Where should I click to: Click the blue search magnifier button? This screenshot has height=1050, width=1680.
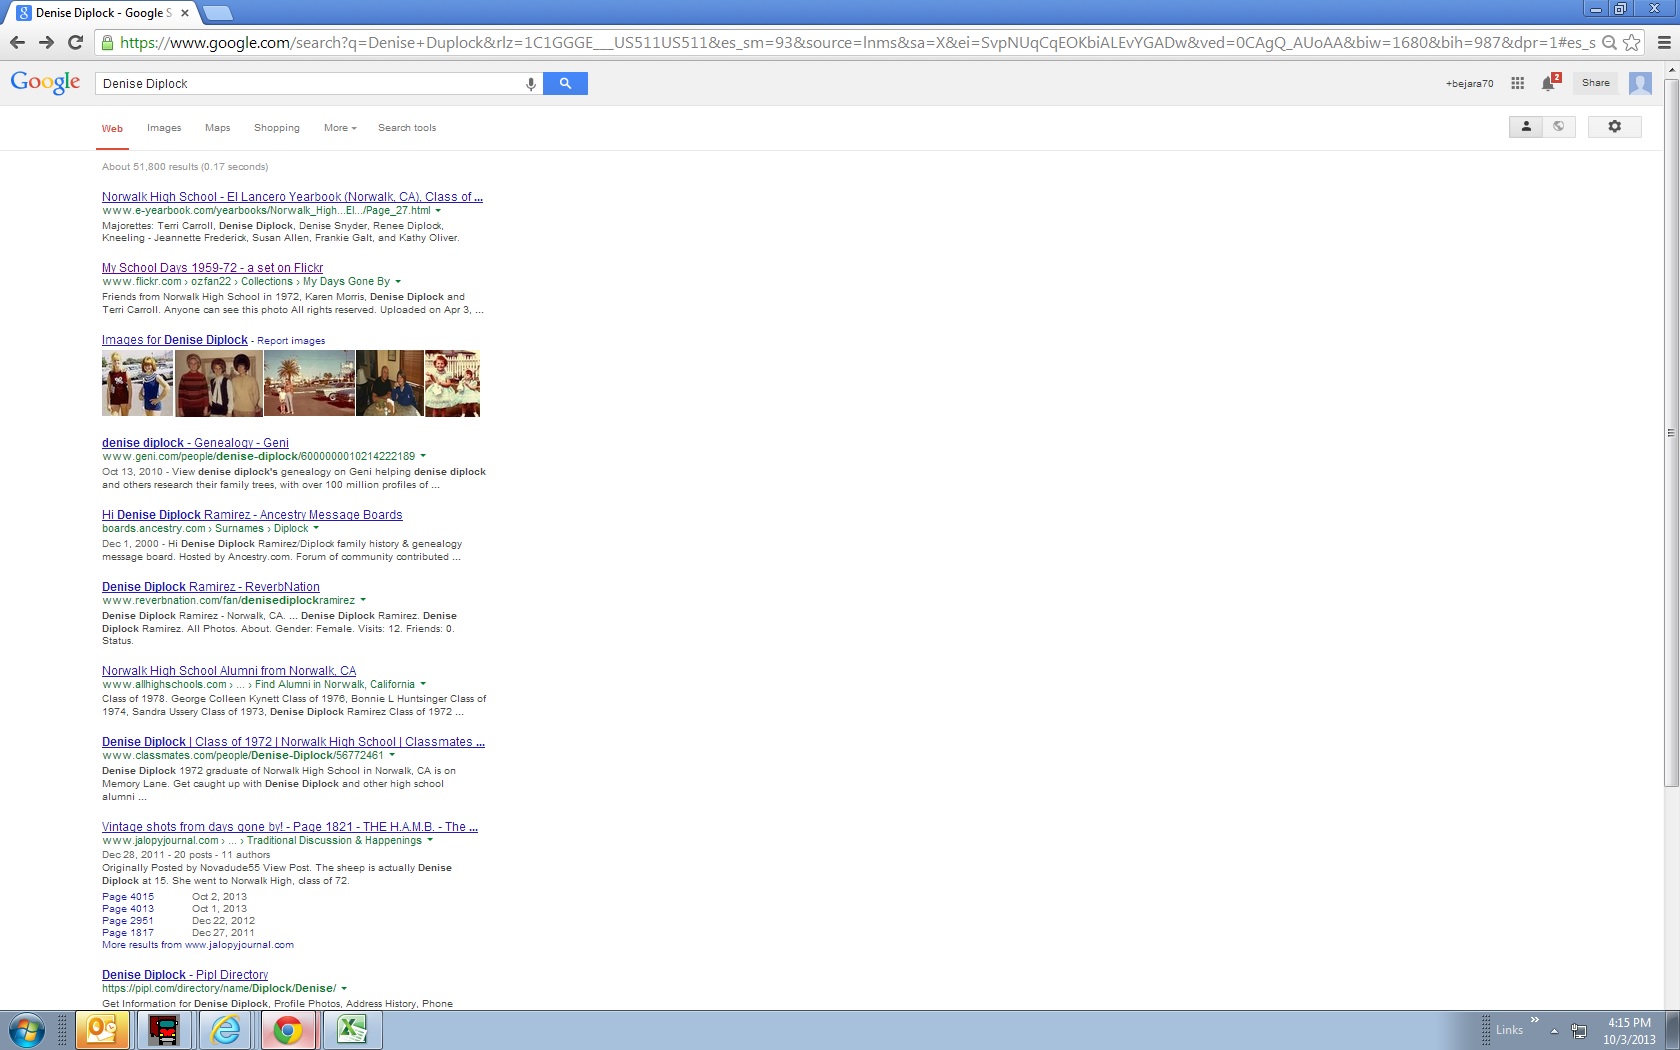[x=565, y=84]
